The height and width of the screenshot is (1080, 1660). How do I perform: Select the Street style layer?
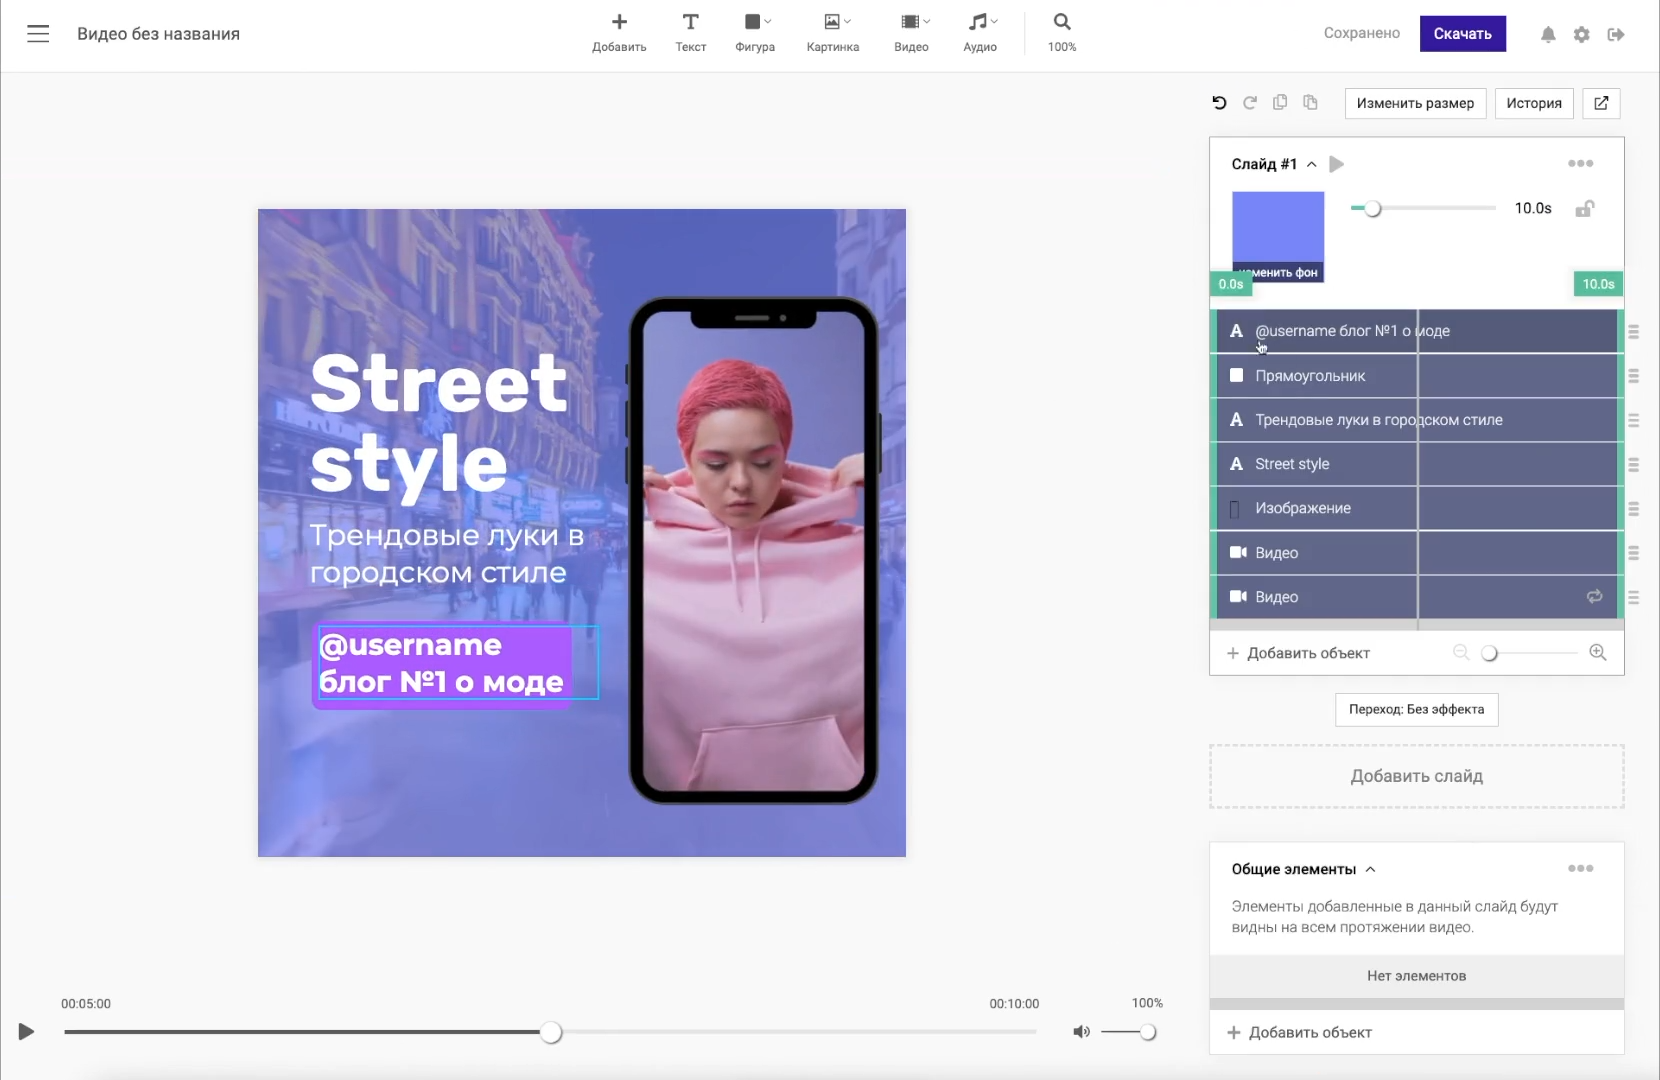[1292, 464]
